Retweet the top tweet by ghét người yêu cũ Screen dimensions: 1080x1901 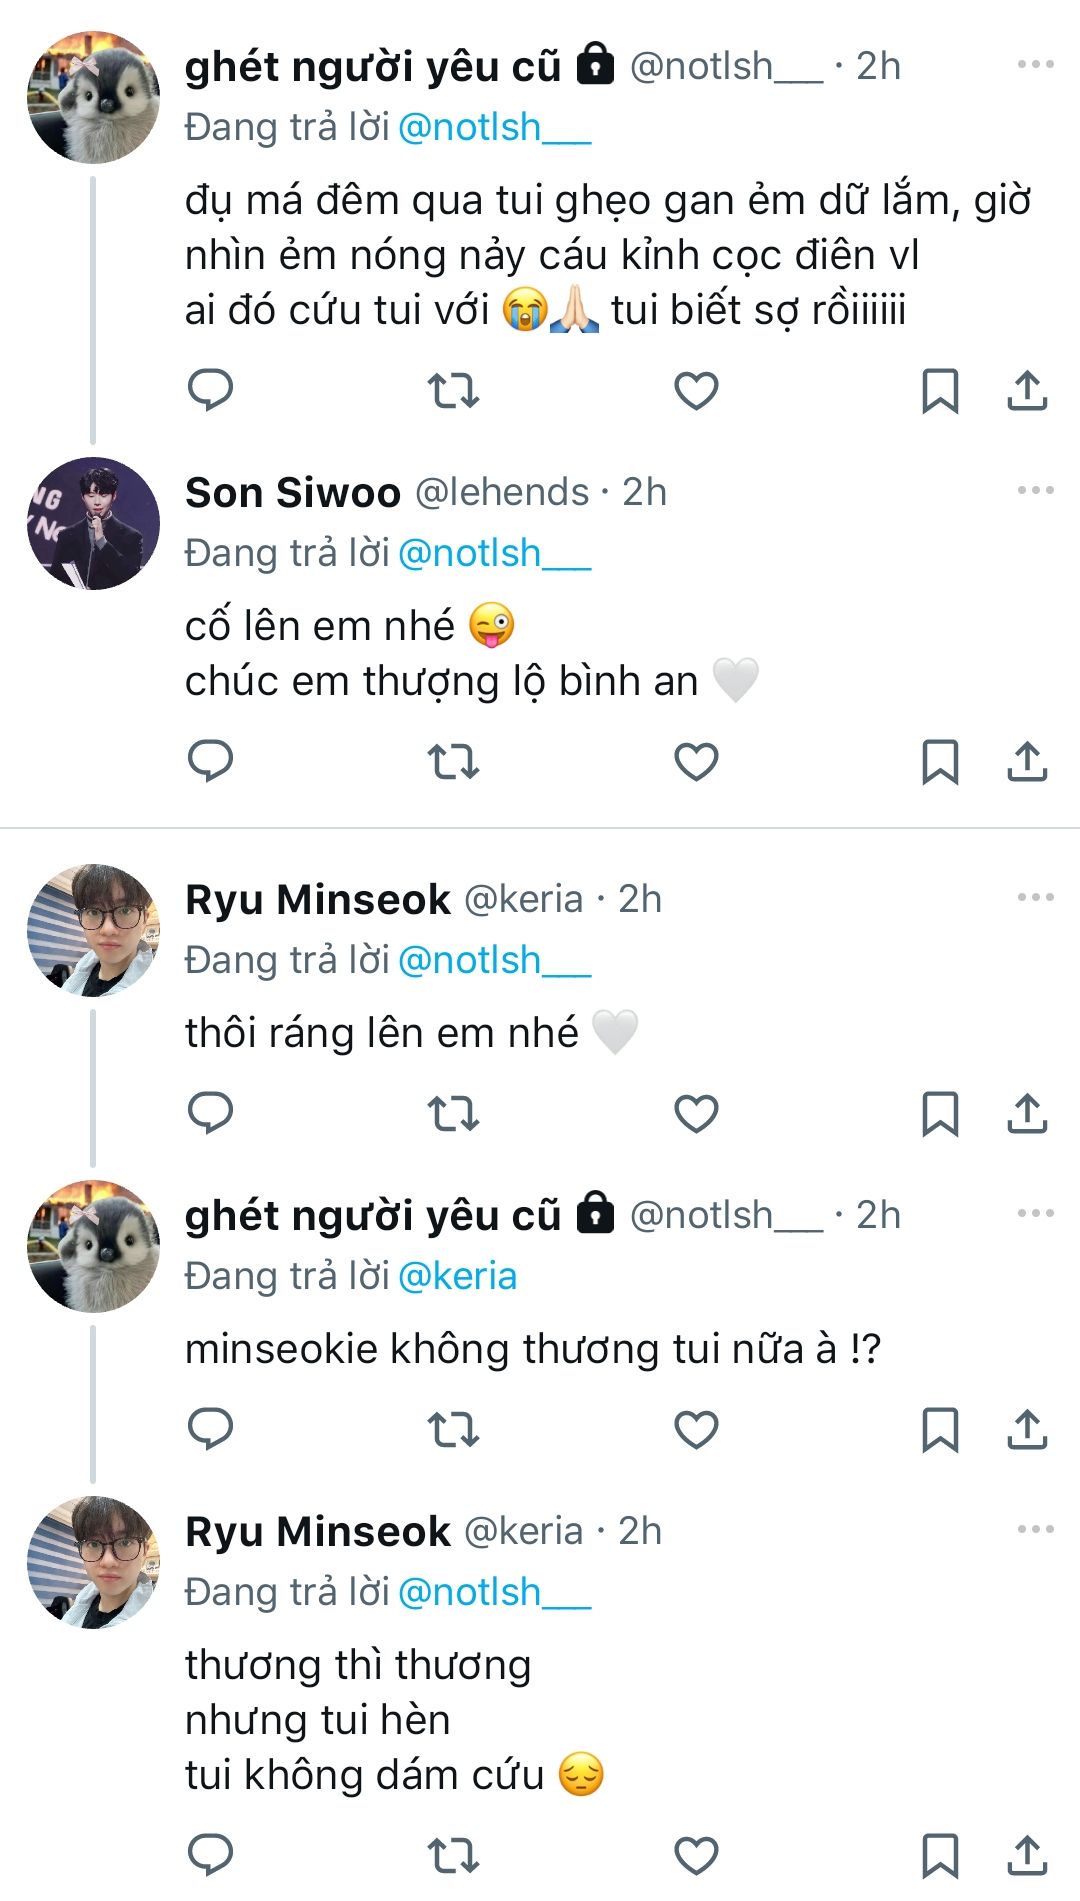coord(453,390)
